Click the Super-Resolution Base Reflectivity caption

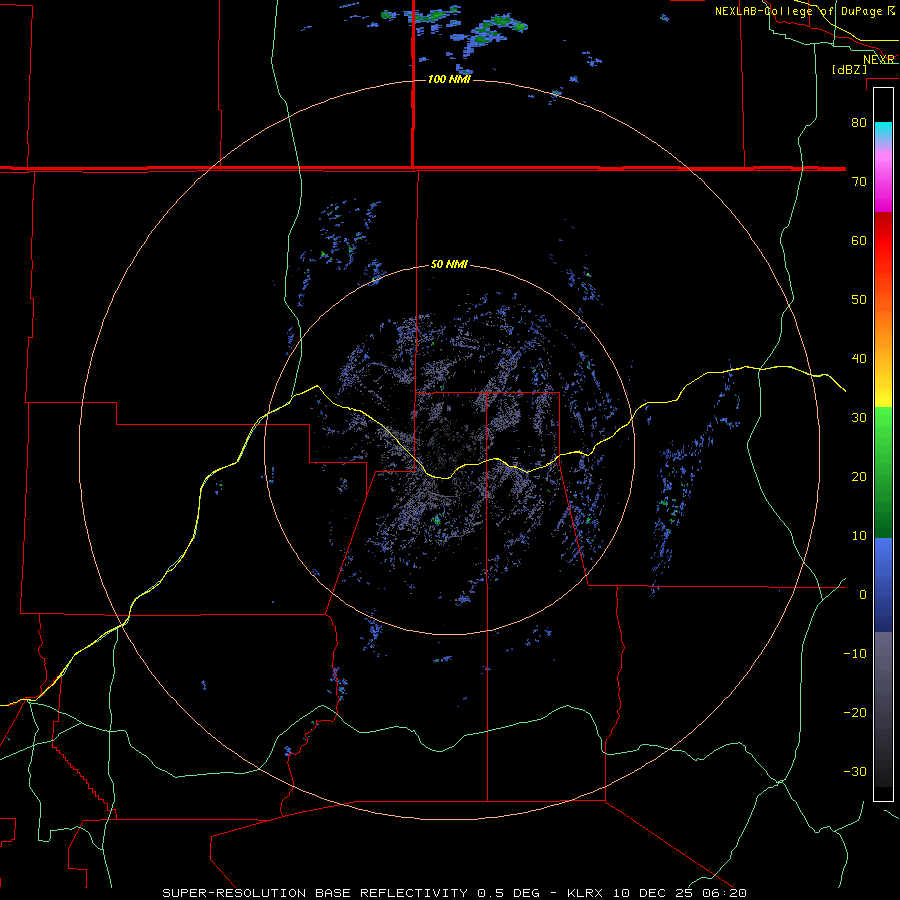coord(453,893)
